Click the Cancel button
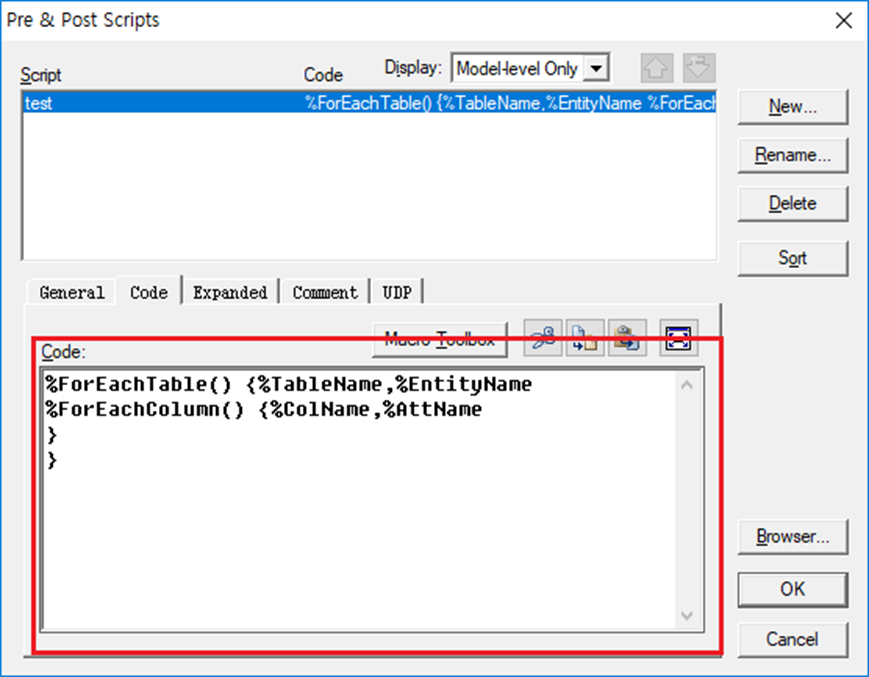 793,639
